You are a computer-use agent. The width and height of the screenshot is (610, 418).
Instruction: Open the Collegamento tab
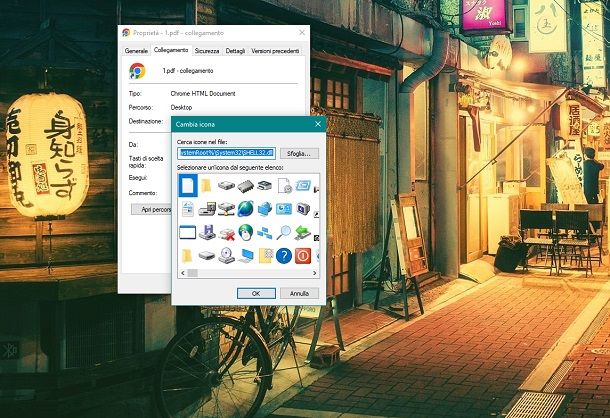(x=171, y=50)
